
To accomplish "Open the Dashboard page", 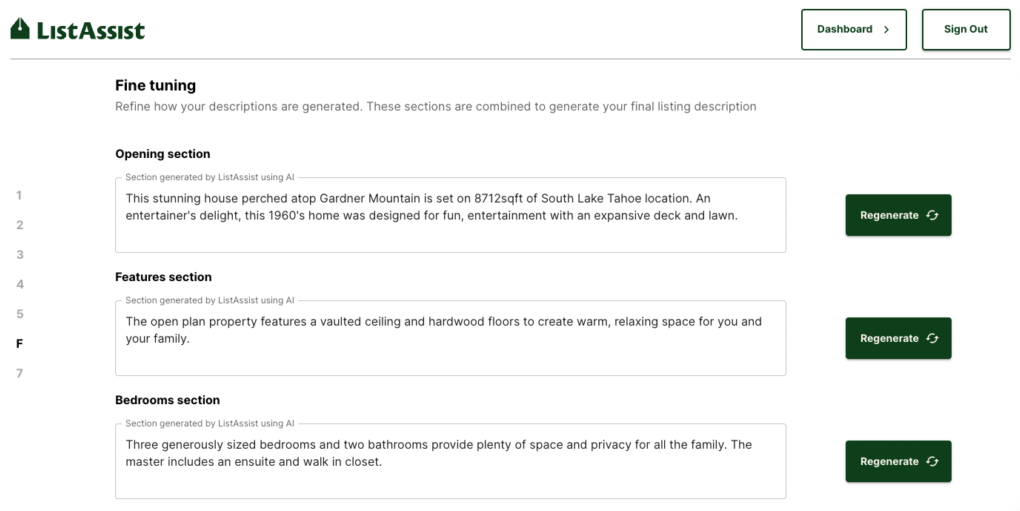I will tap(853, 30).
